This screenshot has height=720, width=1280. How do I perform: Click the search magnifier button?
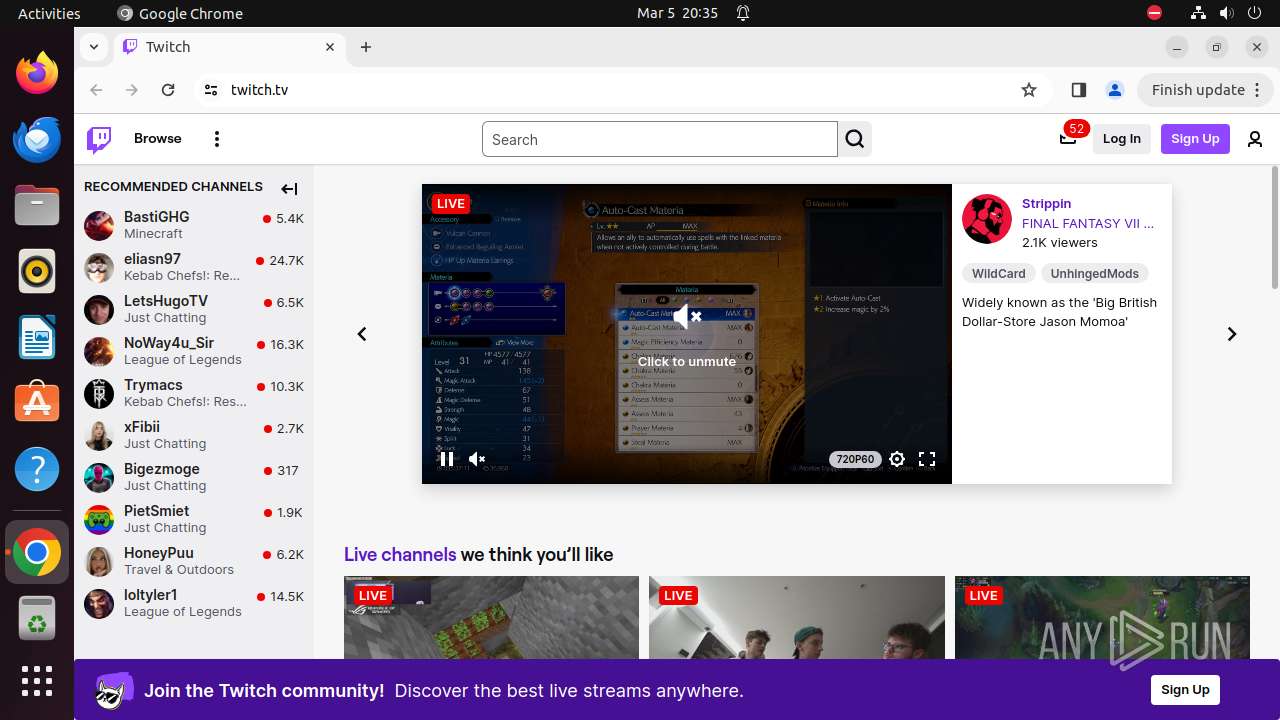(855, 139)
